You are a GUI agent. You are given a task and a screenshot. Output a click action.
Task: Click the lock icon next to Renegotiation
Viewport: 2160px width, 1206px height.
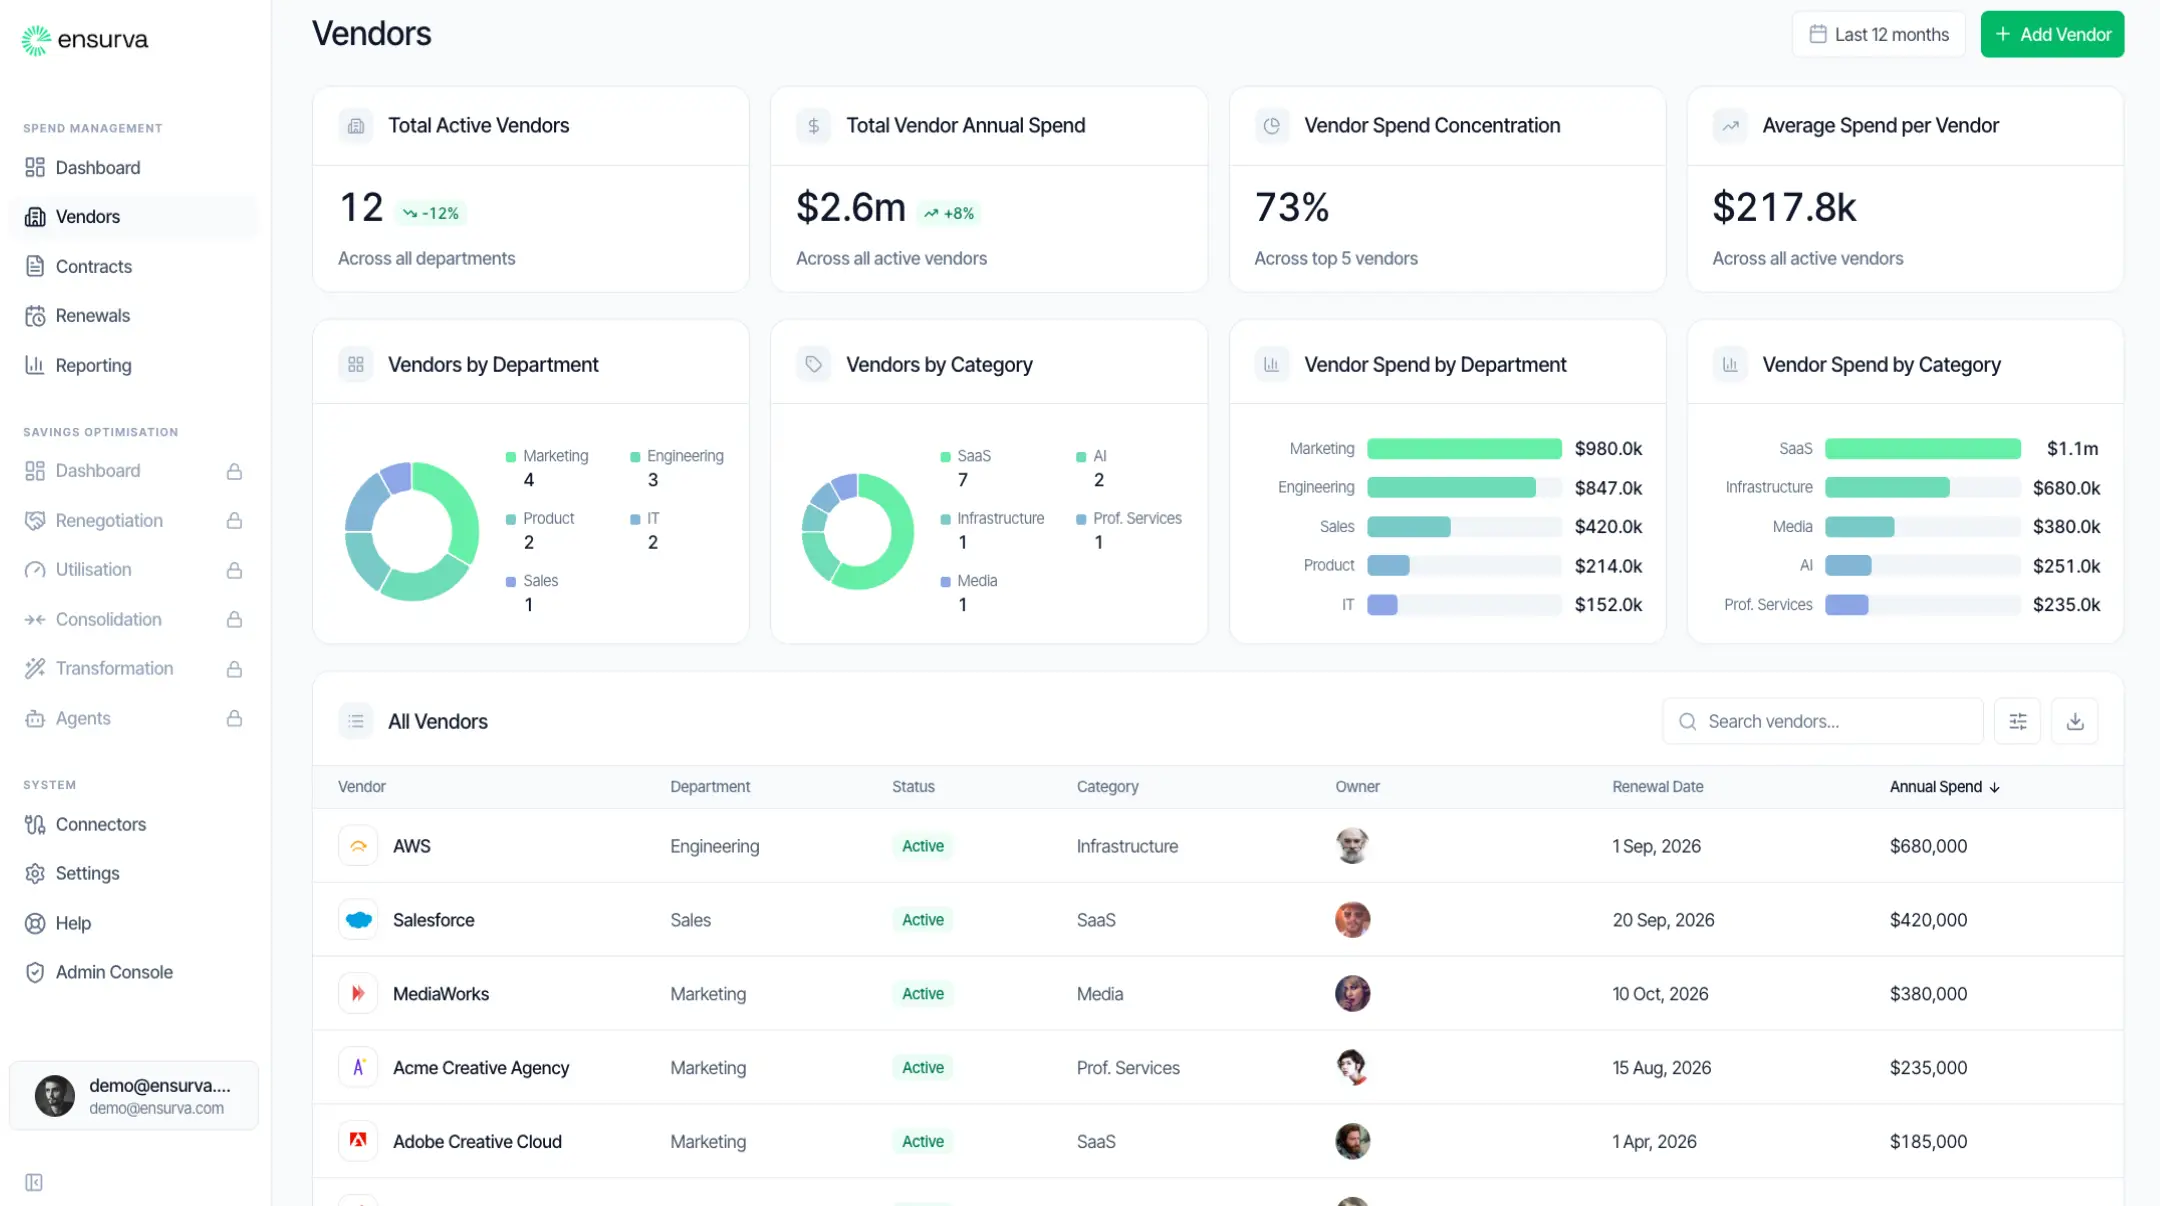point(234,520)
